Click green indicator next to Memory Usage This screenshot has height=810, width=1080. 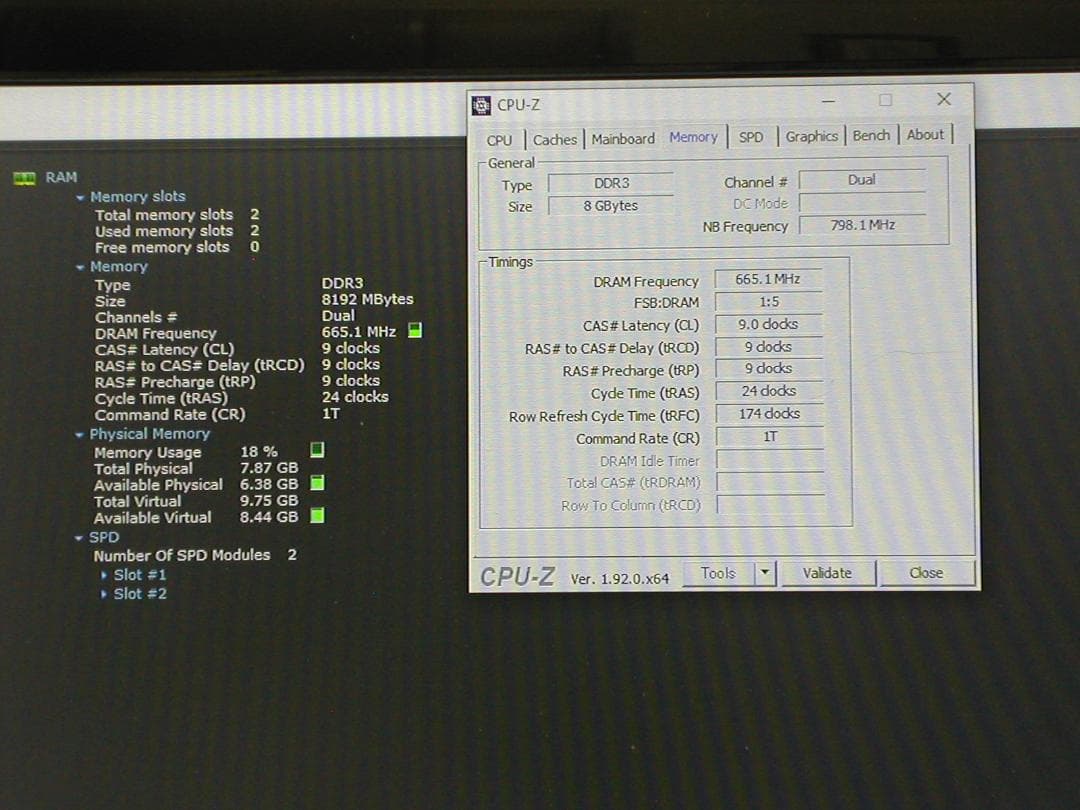pyautogui.click(x=317, y=450)
